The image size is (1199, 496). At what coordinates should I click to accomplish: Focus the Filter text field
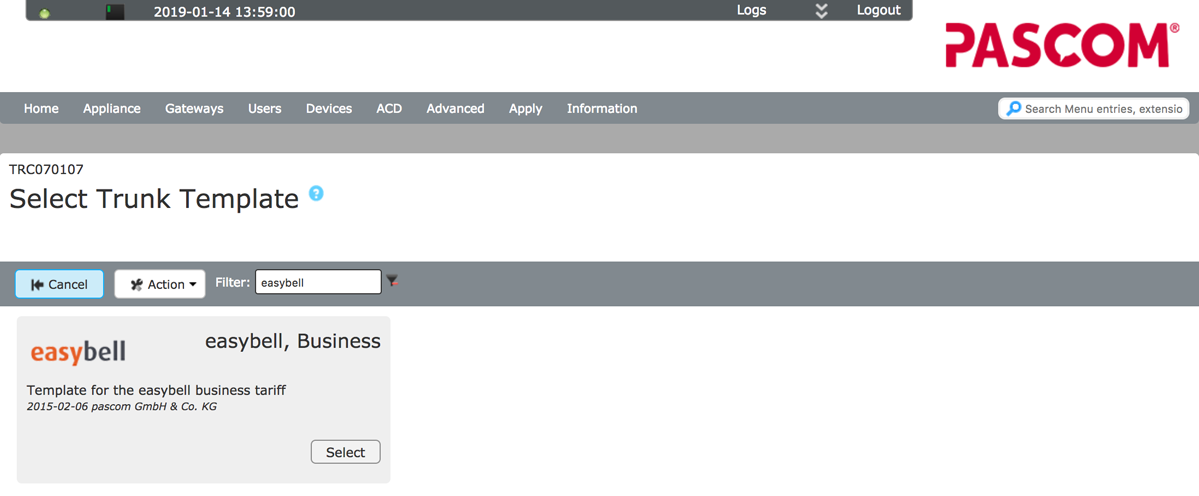tap(318, 283)
